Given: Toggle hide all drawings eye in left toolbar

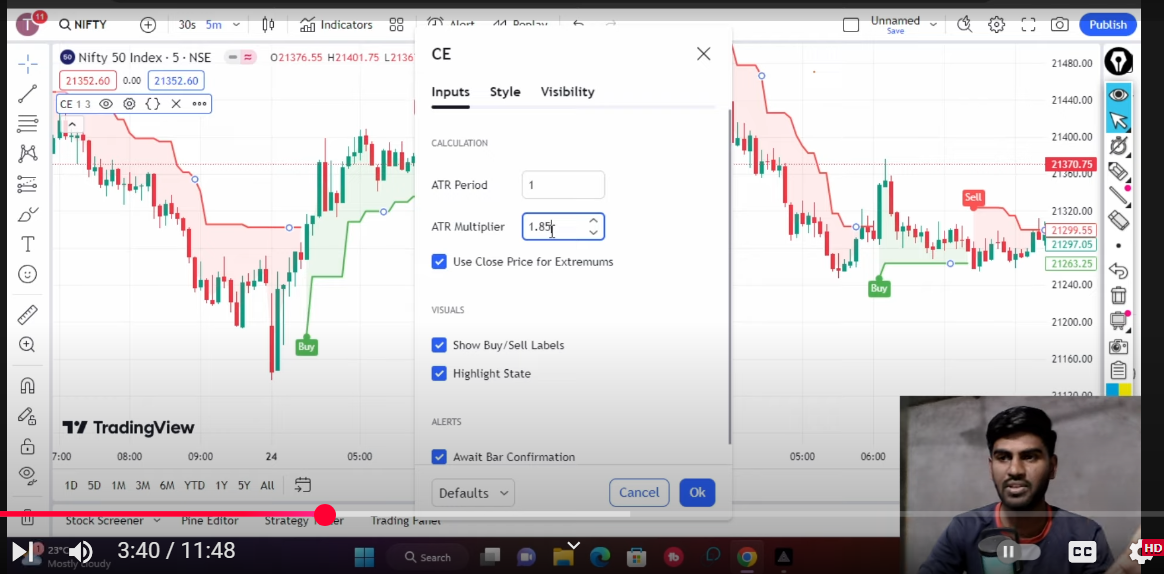Looking at the screenshot, I should (27, 474).
